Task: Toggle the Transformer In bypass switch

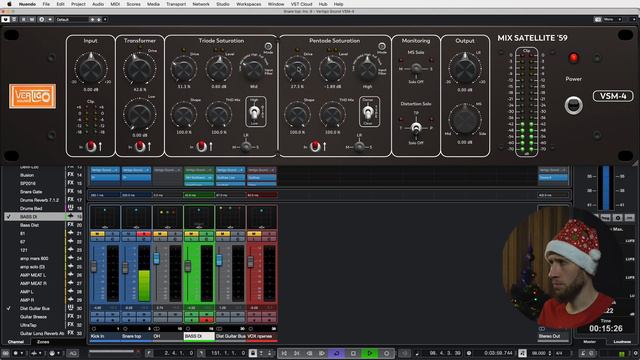Action: point(140,146)
